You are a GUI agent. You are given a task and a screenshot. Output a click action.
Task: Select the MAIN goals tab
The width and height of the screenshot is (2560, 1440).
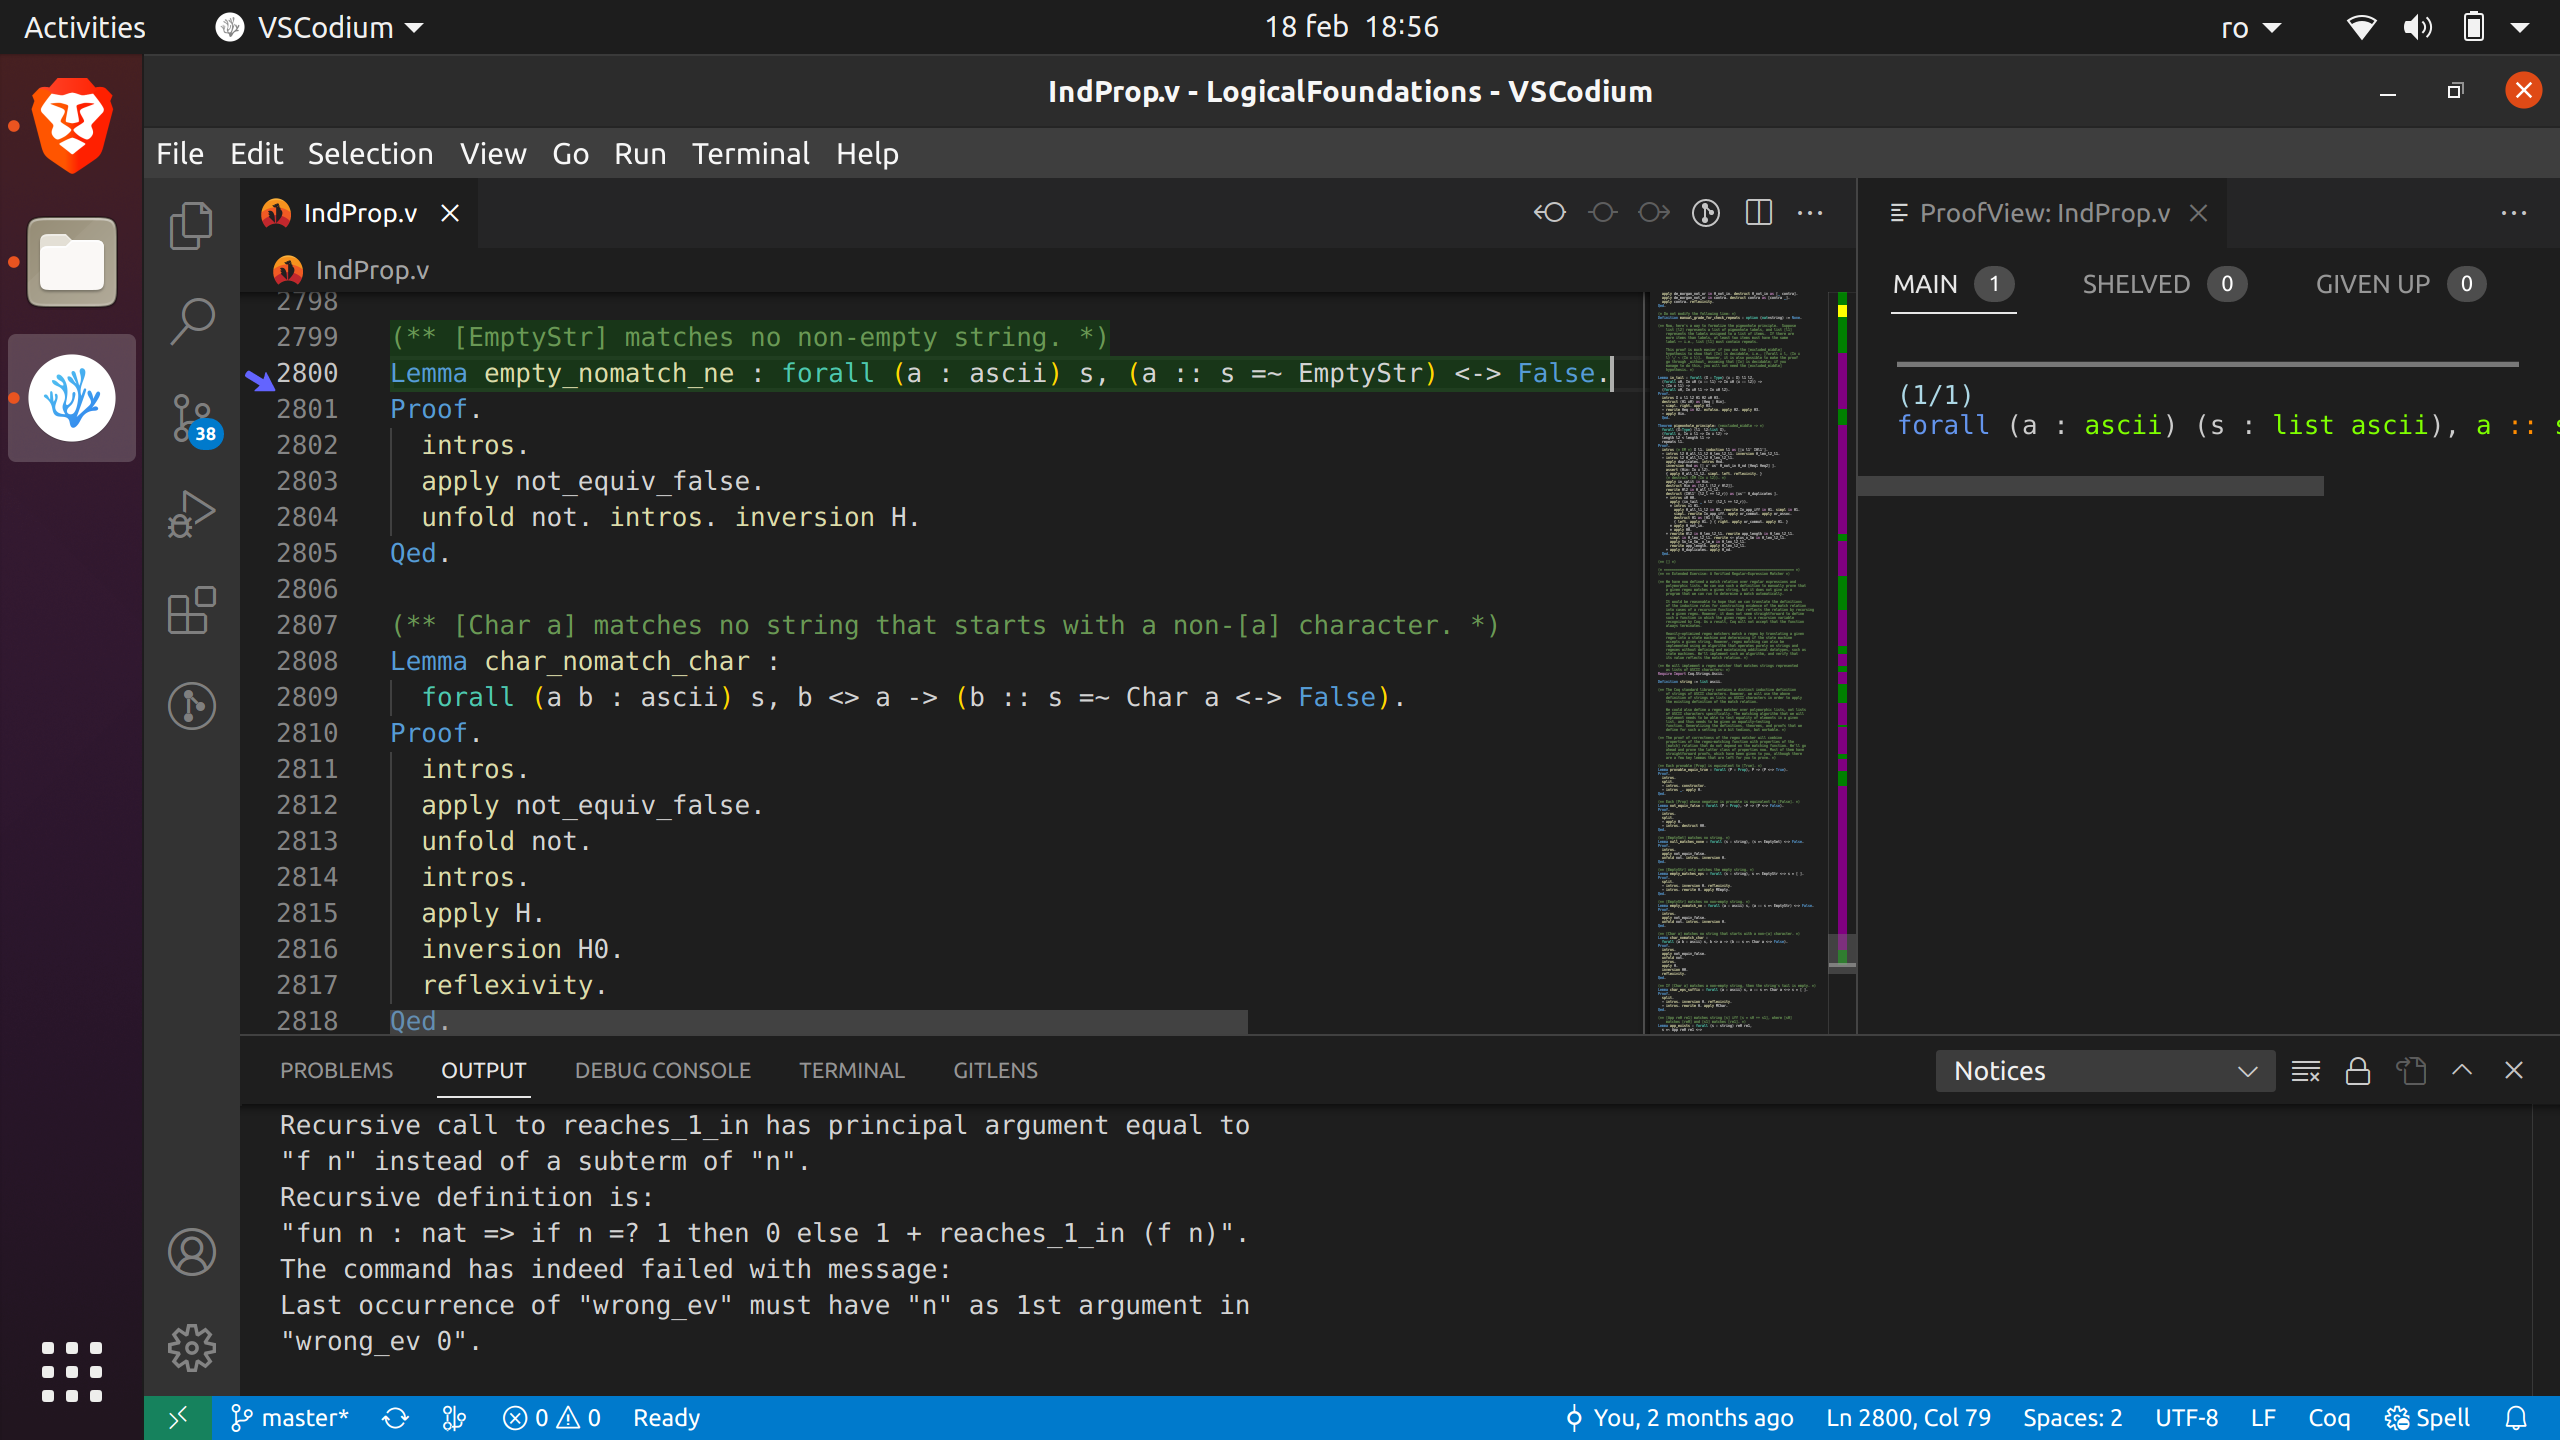(x=1952, y=285)
